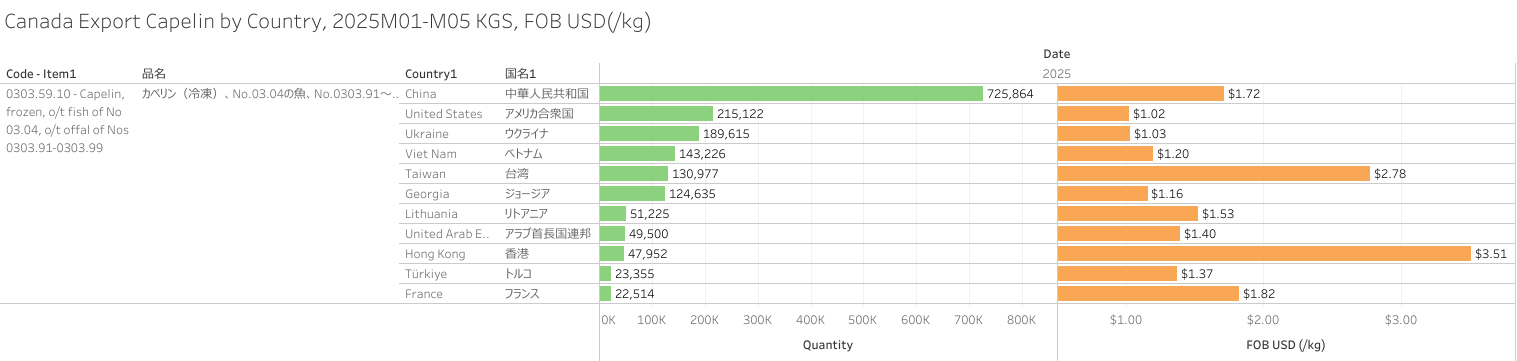Screen dimensions: 1517x361
Task: Select the Code - Item1 header
Action: [41, 73]
